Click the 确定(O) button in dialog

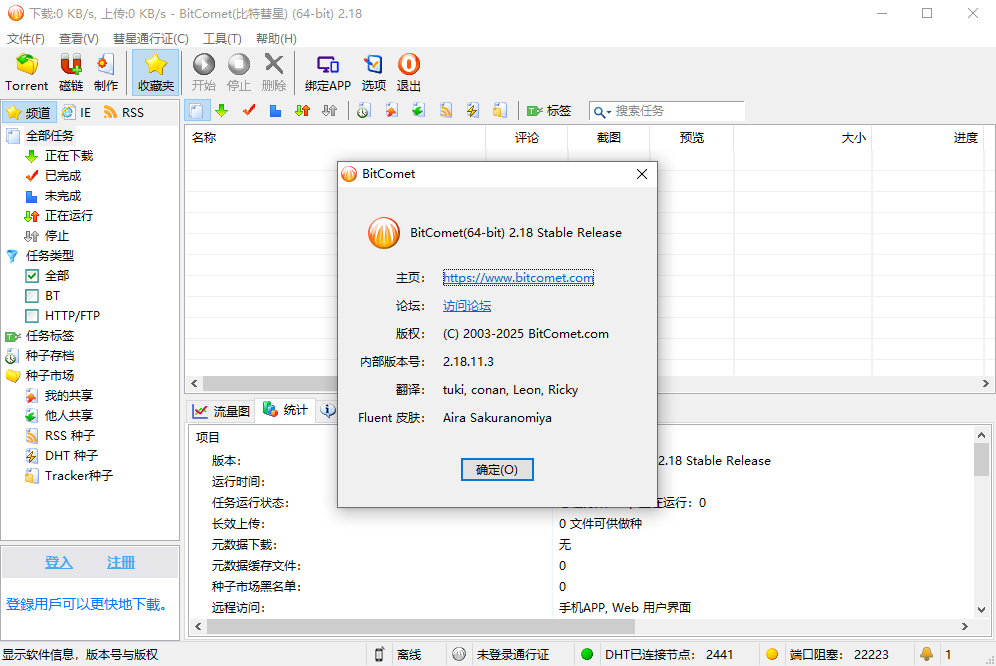(497, 470)
